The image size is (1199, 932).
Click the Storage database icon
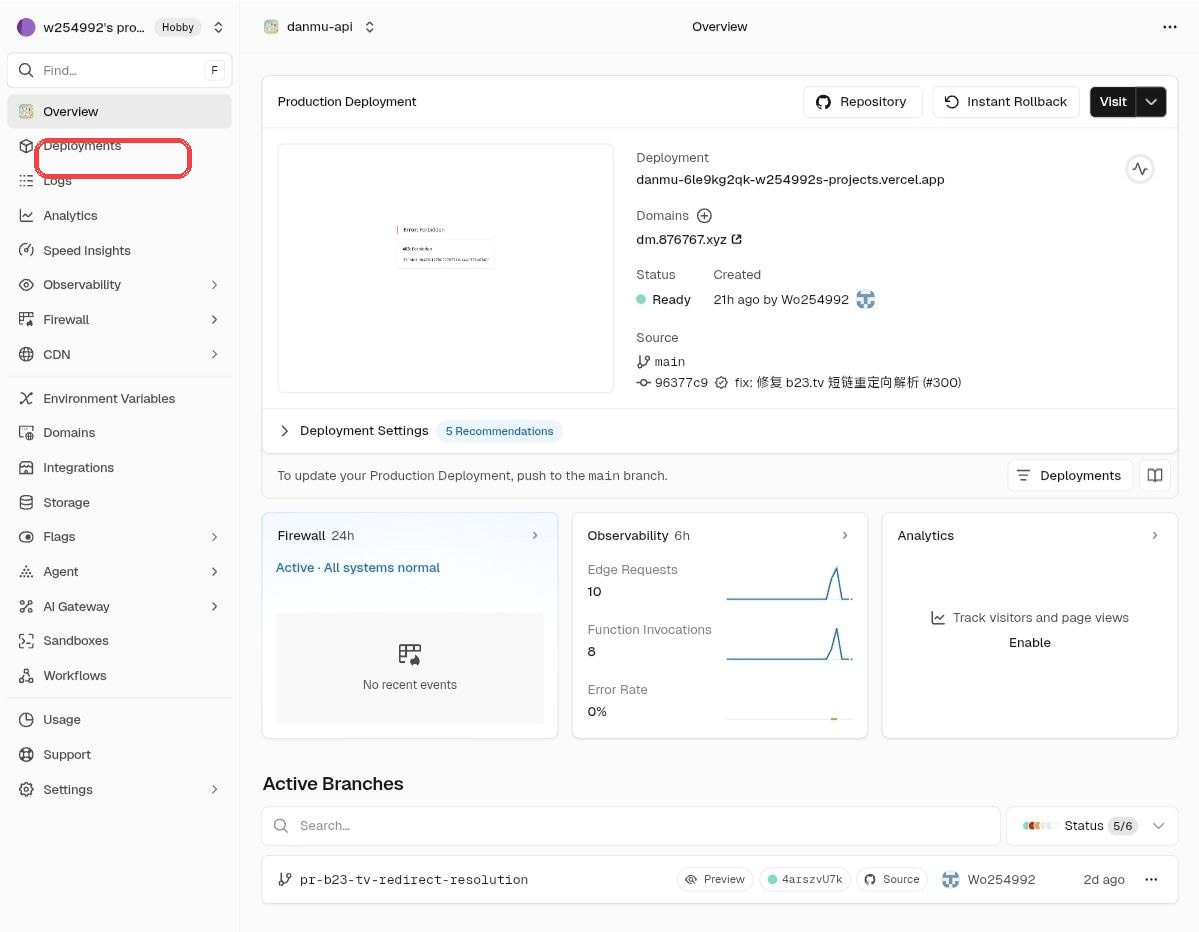pyautogui.click(x=26, y=502)
